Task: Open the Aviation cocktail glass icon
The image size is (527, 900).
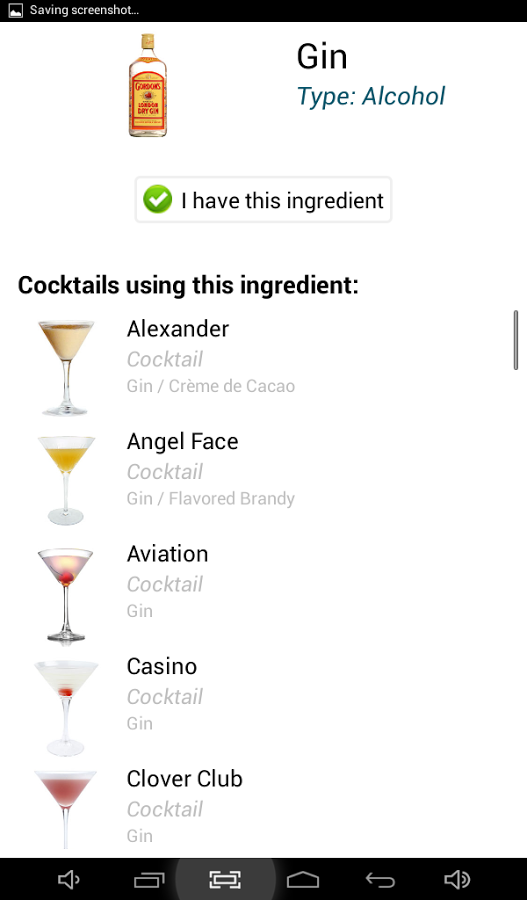Action: pyautogui.click(x=66, y=593)
